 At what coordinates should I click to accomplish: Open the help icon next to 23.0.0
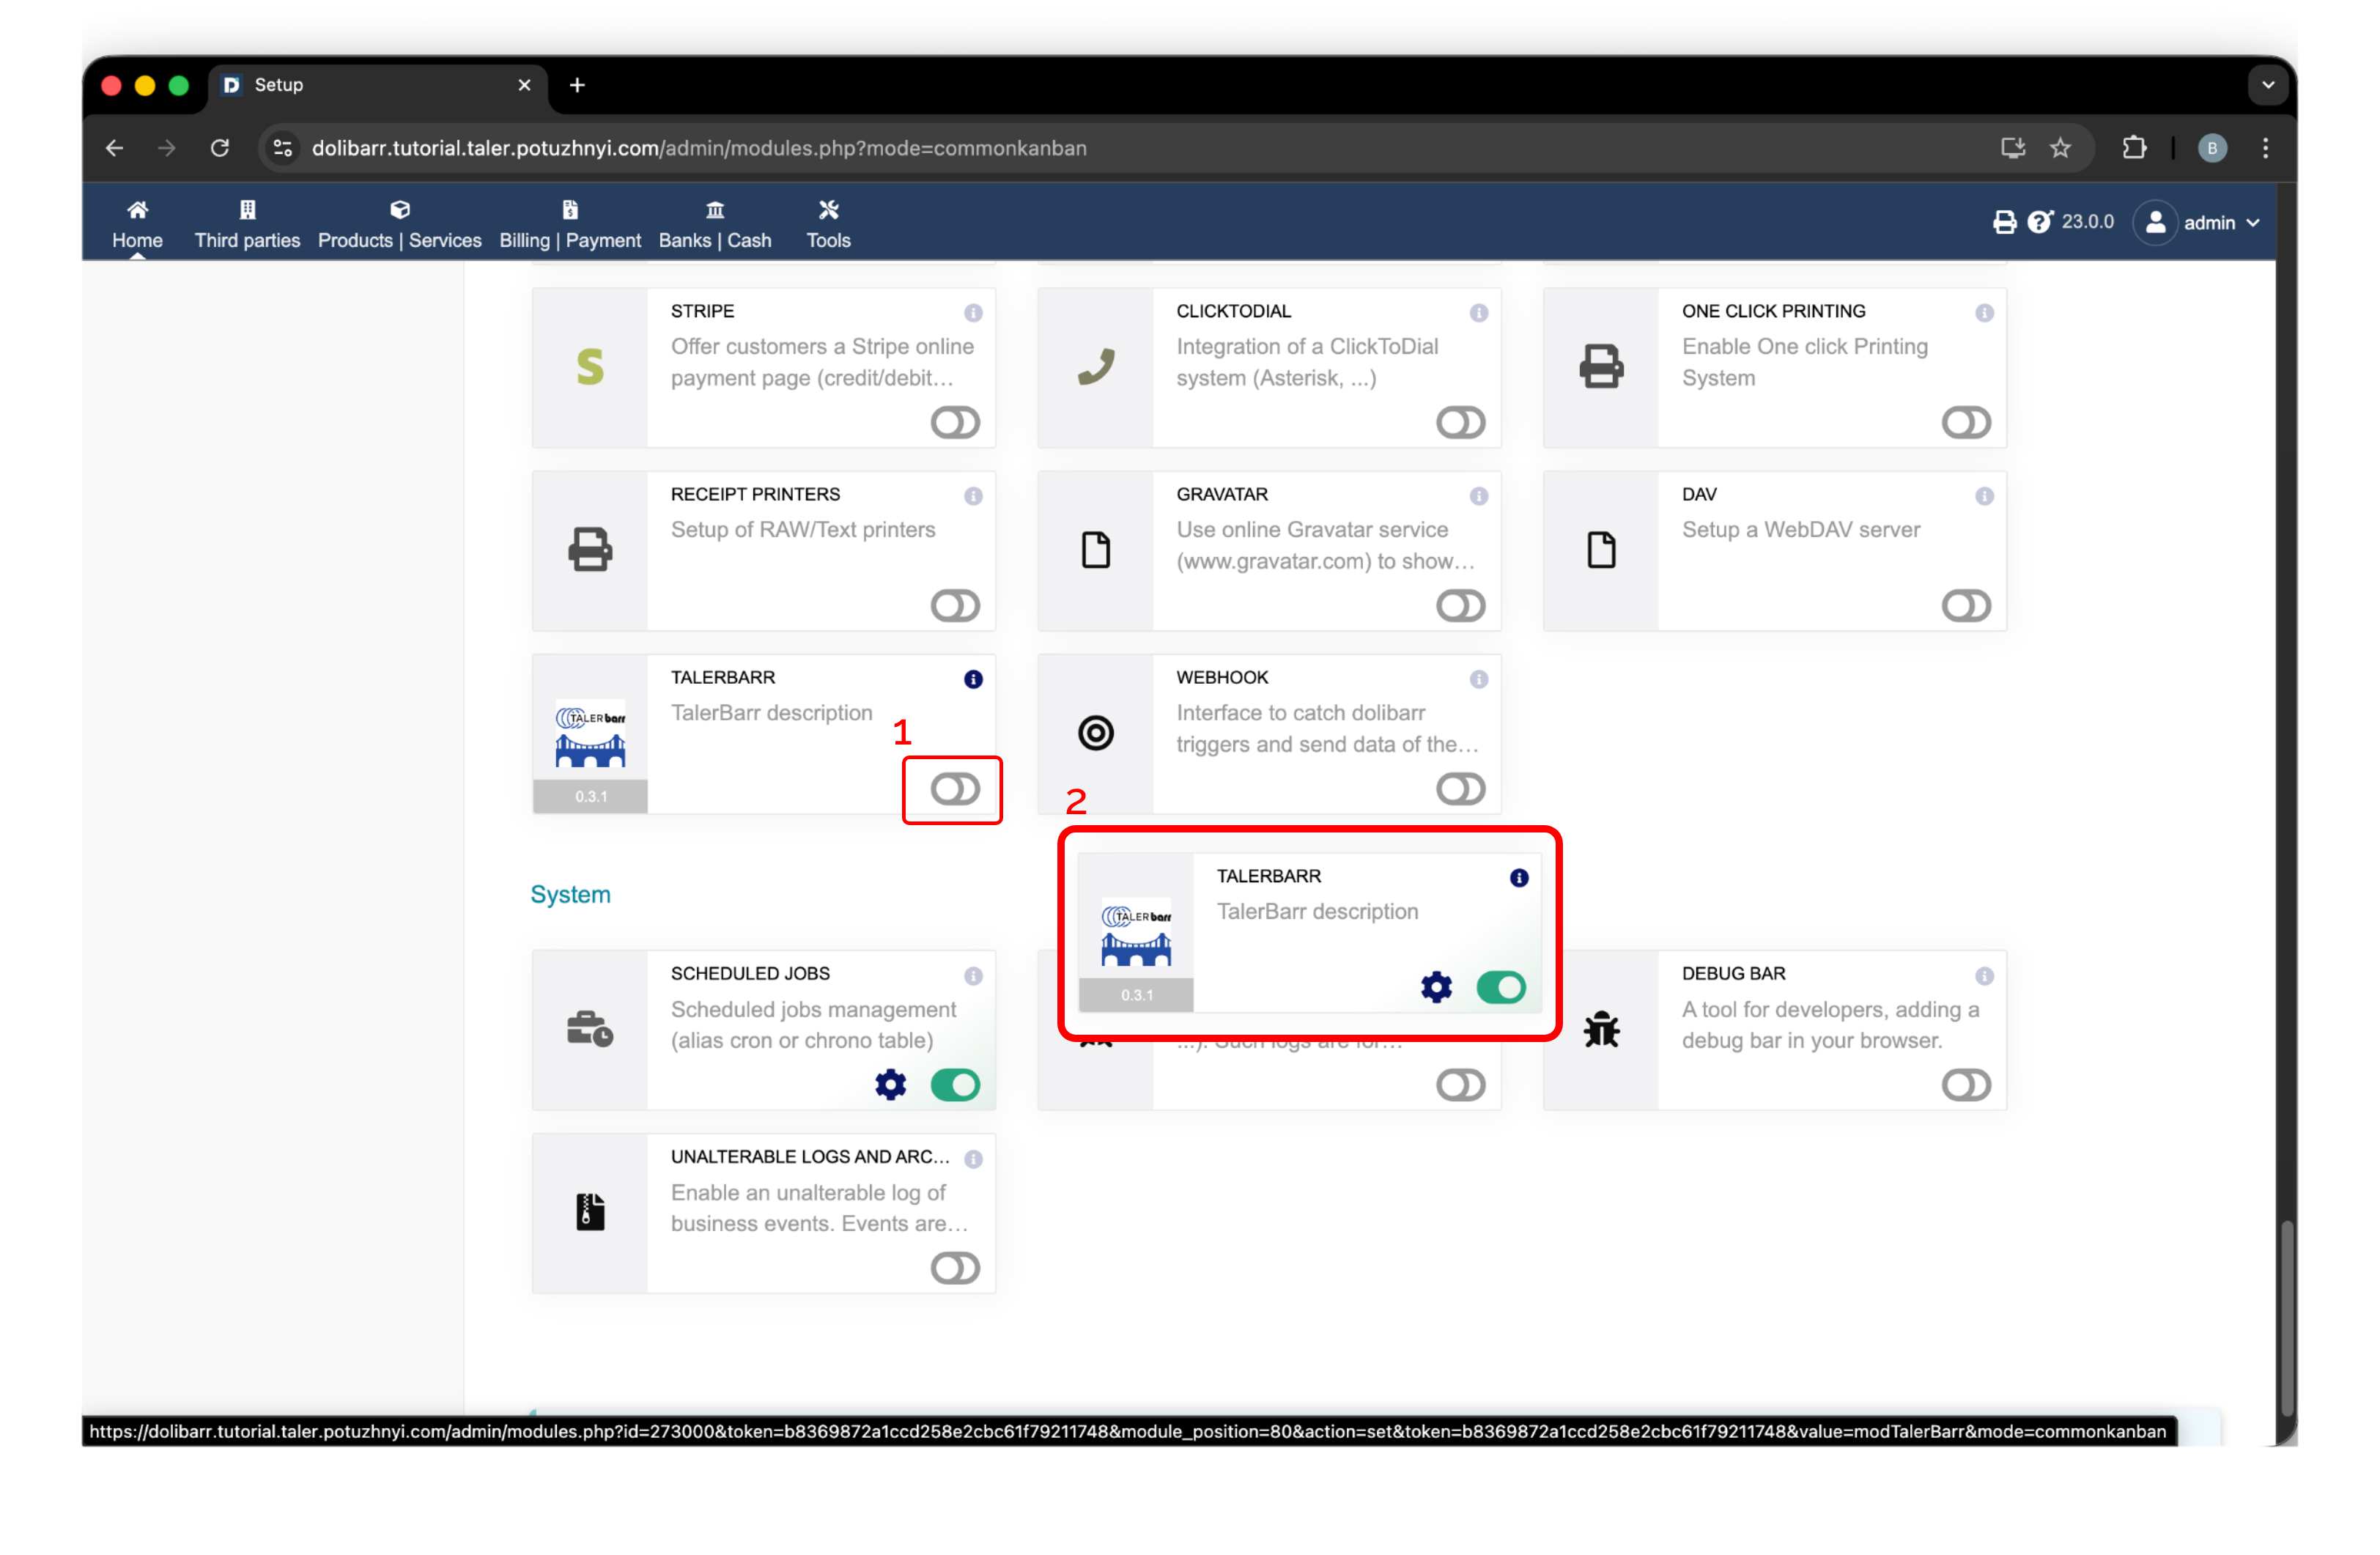click(x=2039, y=222)
